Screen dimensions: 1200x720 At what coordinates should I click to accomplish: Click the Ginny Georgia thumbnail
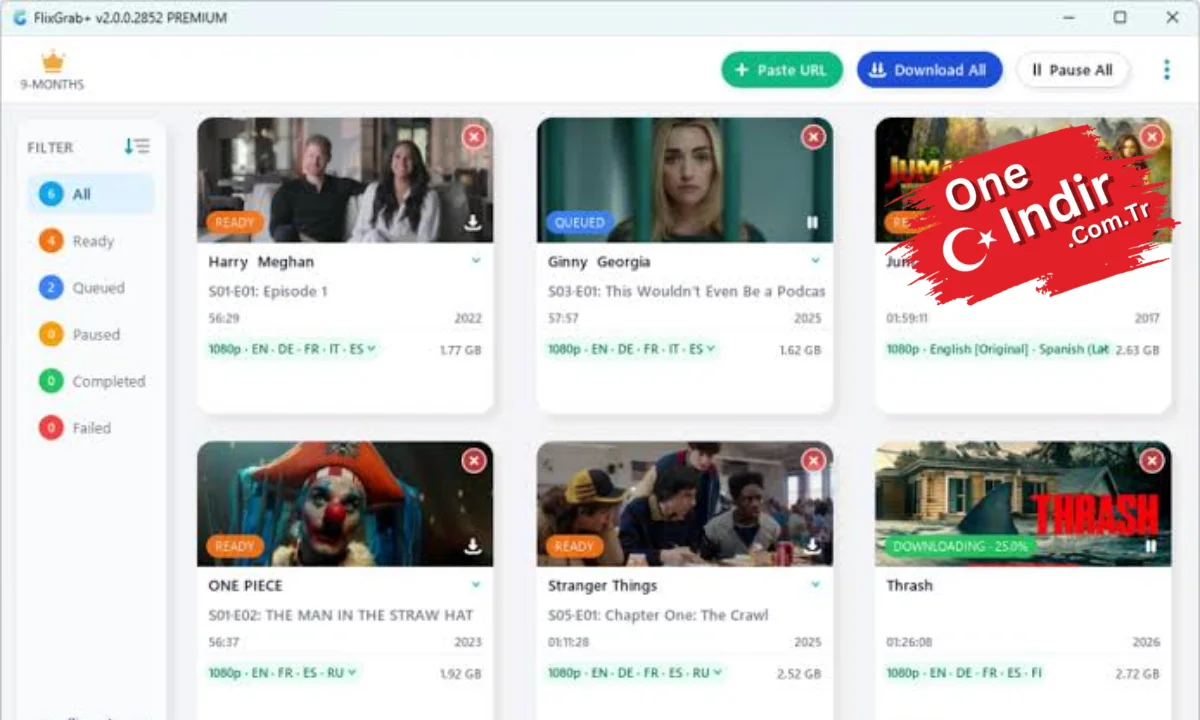point(685,180)
